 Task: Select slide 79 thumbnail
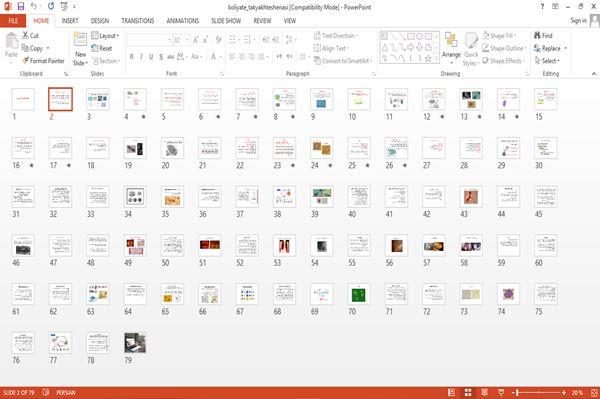[135, 342]
